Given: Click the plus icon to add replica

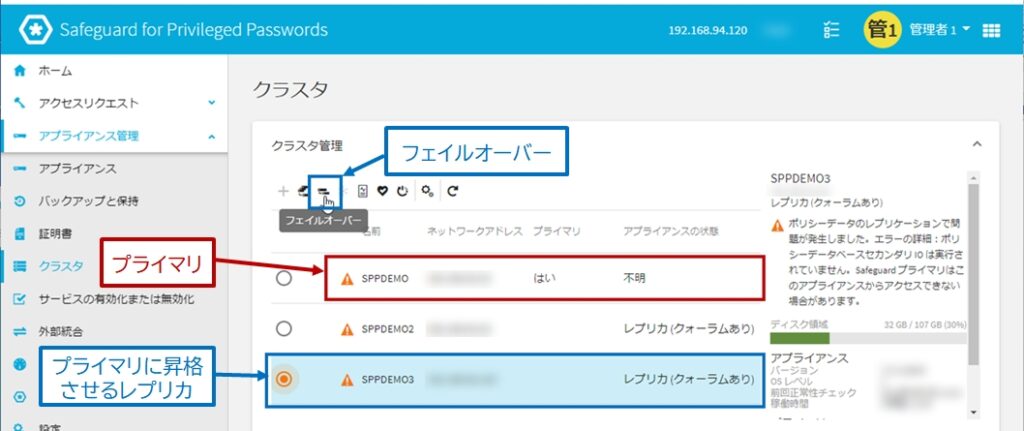Looking at the screenshot, I should [x=283, y=191].
